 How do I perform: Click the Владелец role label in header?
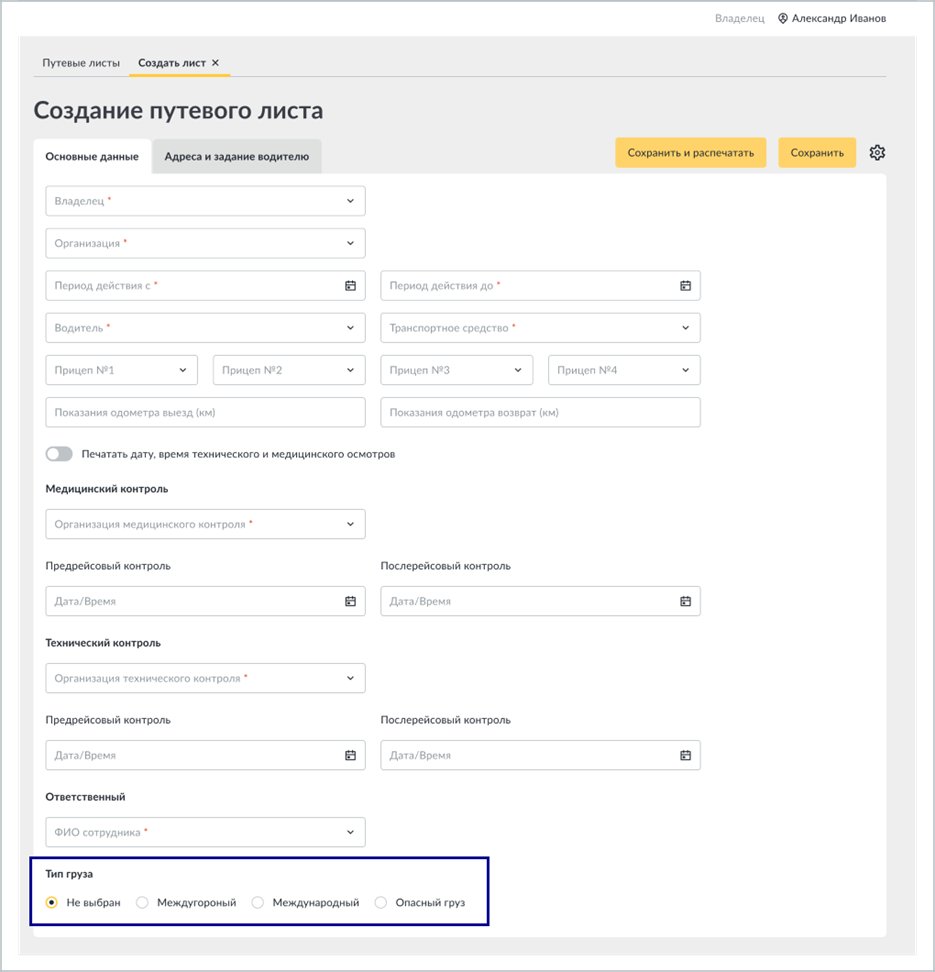[x=740, y=19]
